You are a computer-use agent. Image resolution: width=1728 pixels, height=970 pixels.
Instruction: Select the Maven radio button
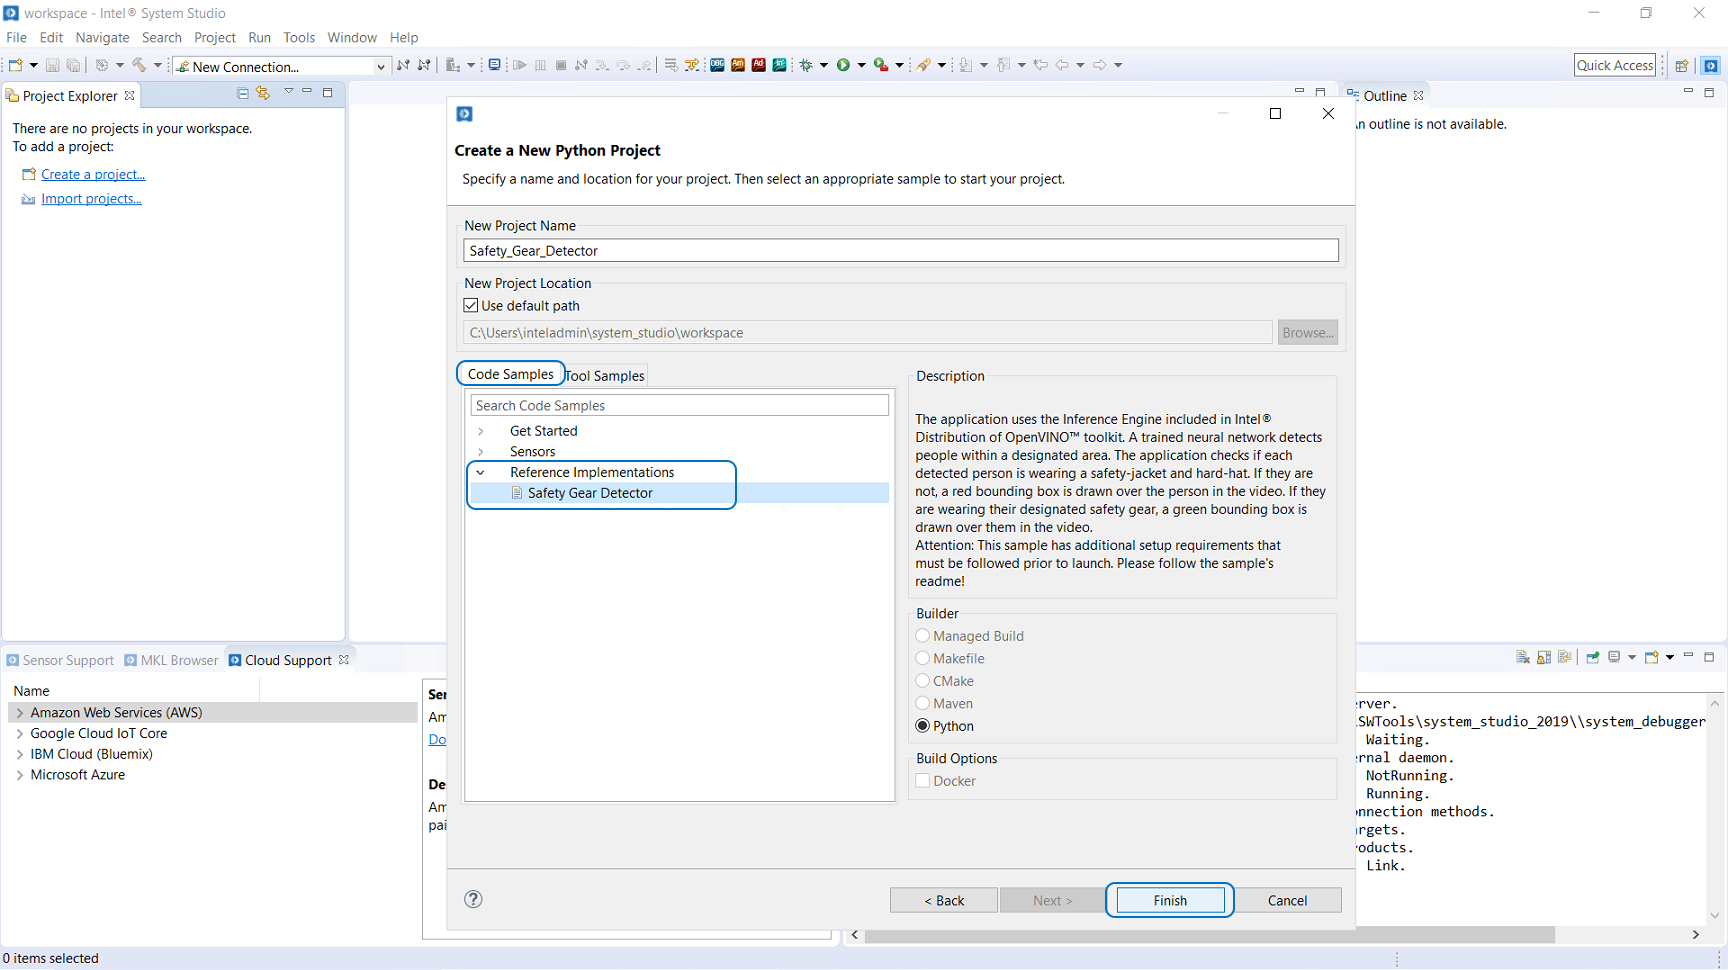[923, 703]
